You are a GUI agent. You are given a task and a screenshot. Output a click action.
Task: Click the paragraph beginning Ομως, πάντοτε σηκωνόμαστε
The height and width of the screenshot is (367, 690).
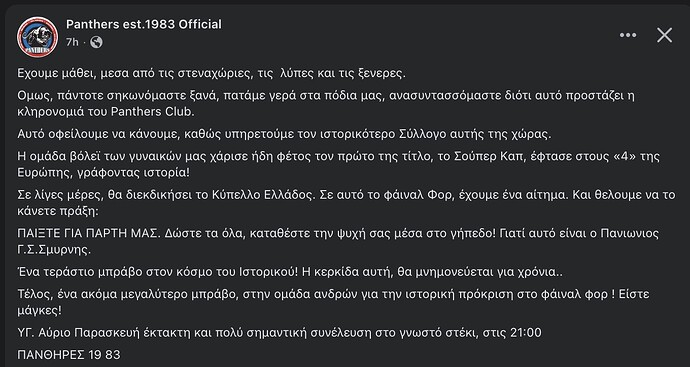(326, 103)
